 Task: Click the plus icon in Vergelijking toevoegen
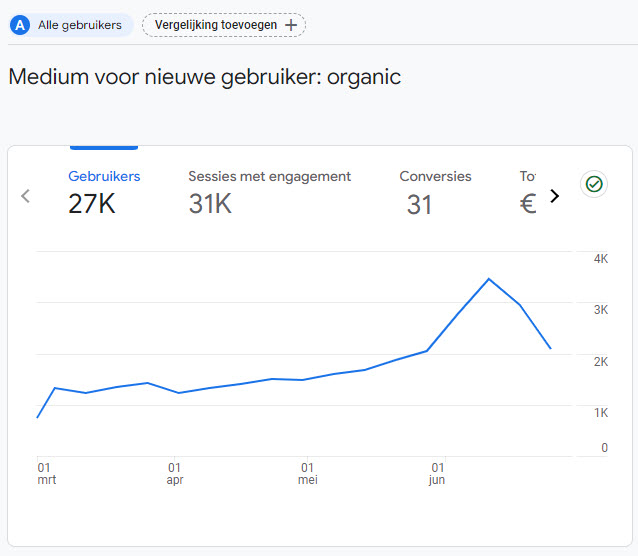[291, 25]
